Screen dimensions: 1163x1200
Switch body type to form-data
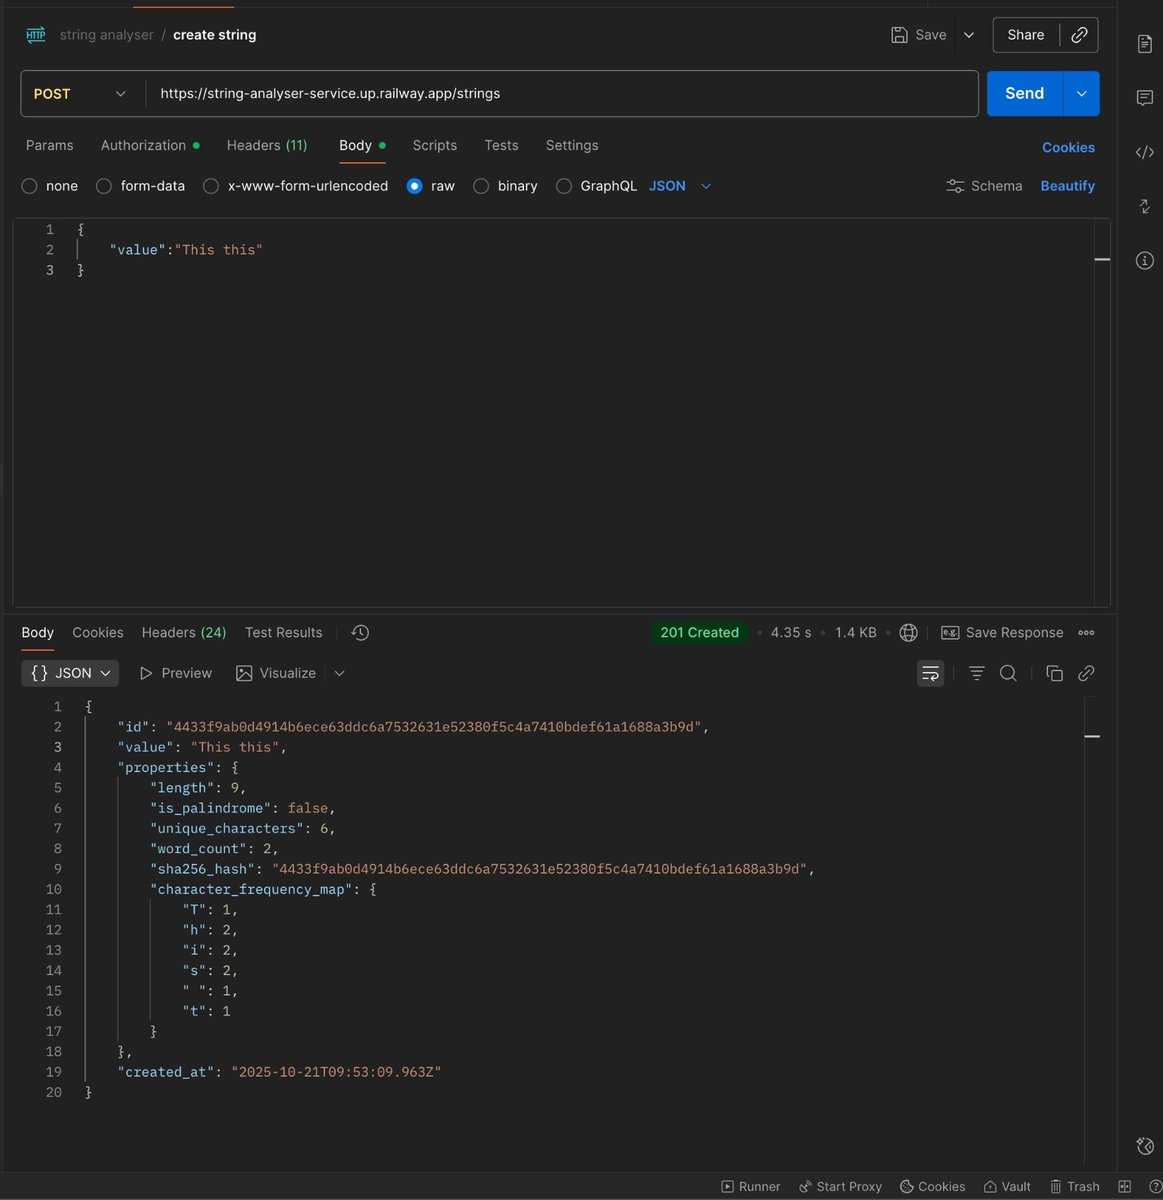pos(104,186)
